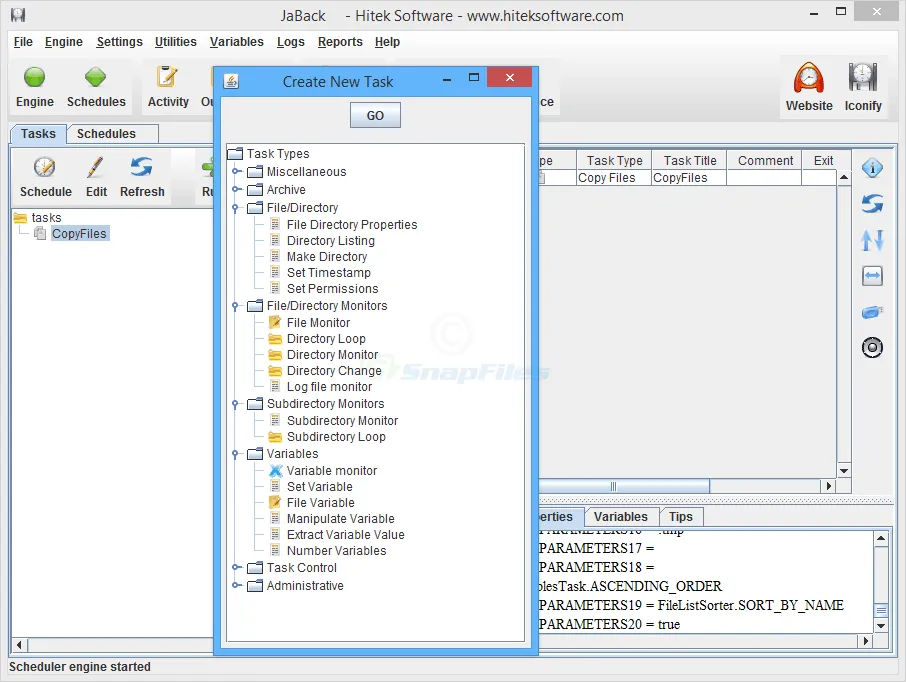Screen dimensions: 906x682
Task: Click the Engine green status icon
Action: (x=34, y=77)
